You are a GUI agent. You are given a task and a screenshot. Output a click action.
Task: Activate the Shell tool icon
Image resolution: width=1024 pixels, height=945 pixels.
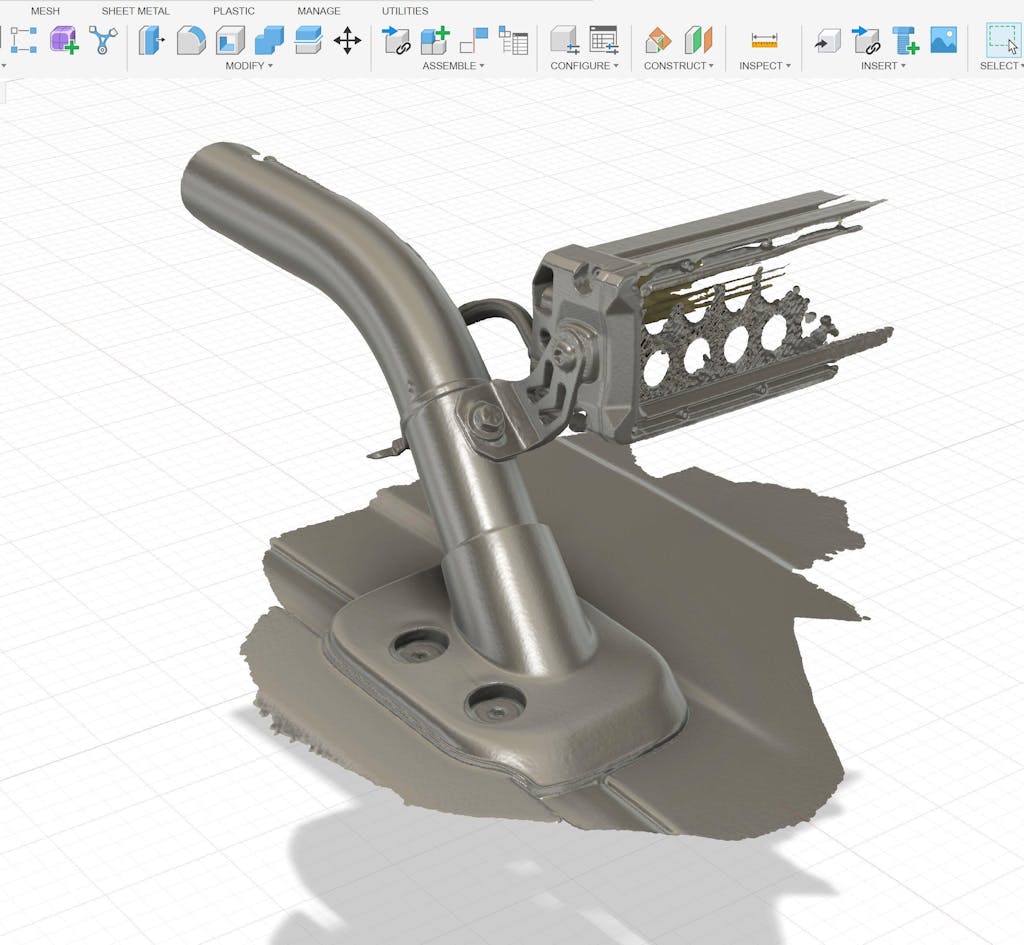coord(230,40)
